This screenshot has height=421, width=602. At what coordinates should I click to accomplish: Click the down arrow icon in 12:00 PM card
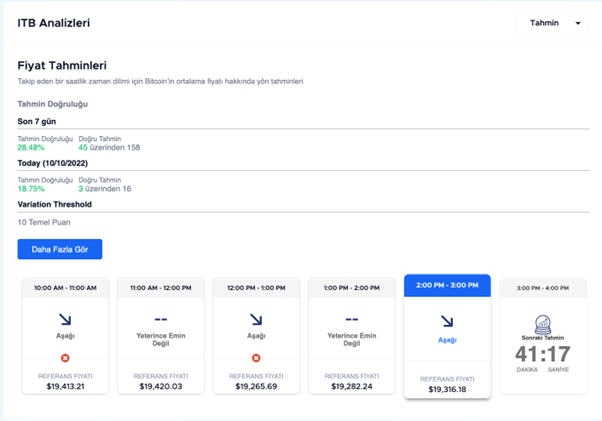(256, 320)
